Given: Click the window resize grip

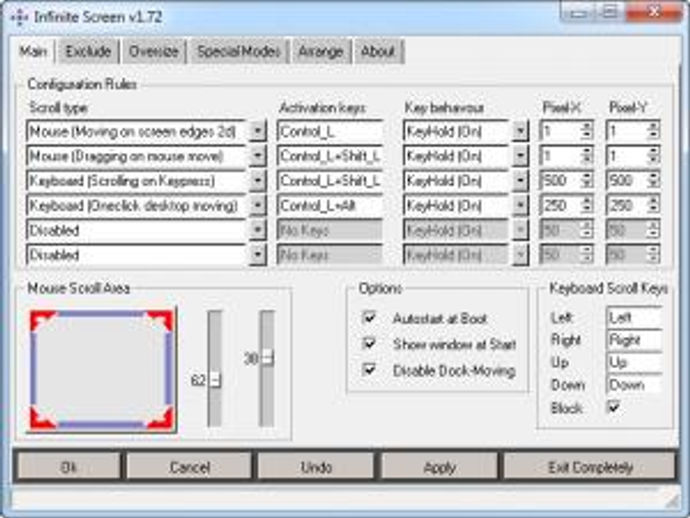Looking at the screenshot, I should [671, 500].
